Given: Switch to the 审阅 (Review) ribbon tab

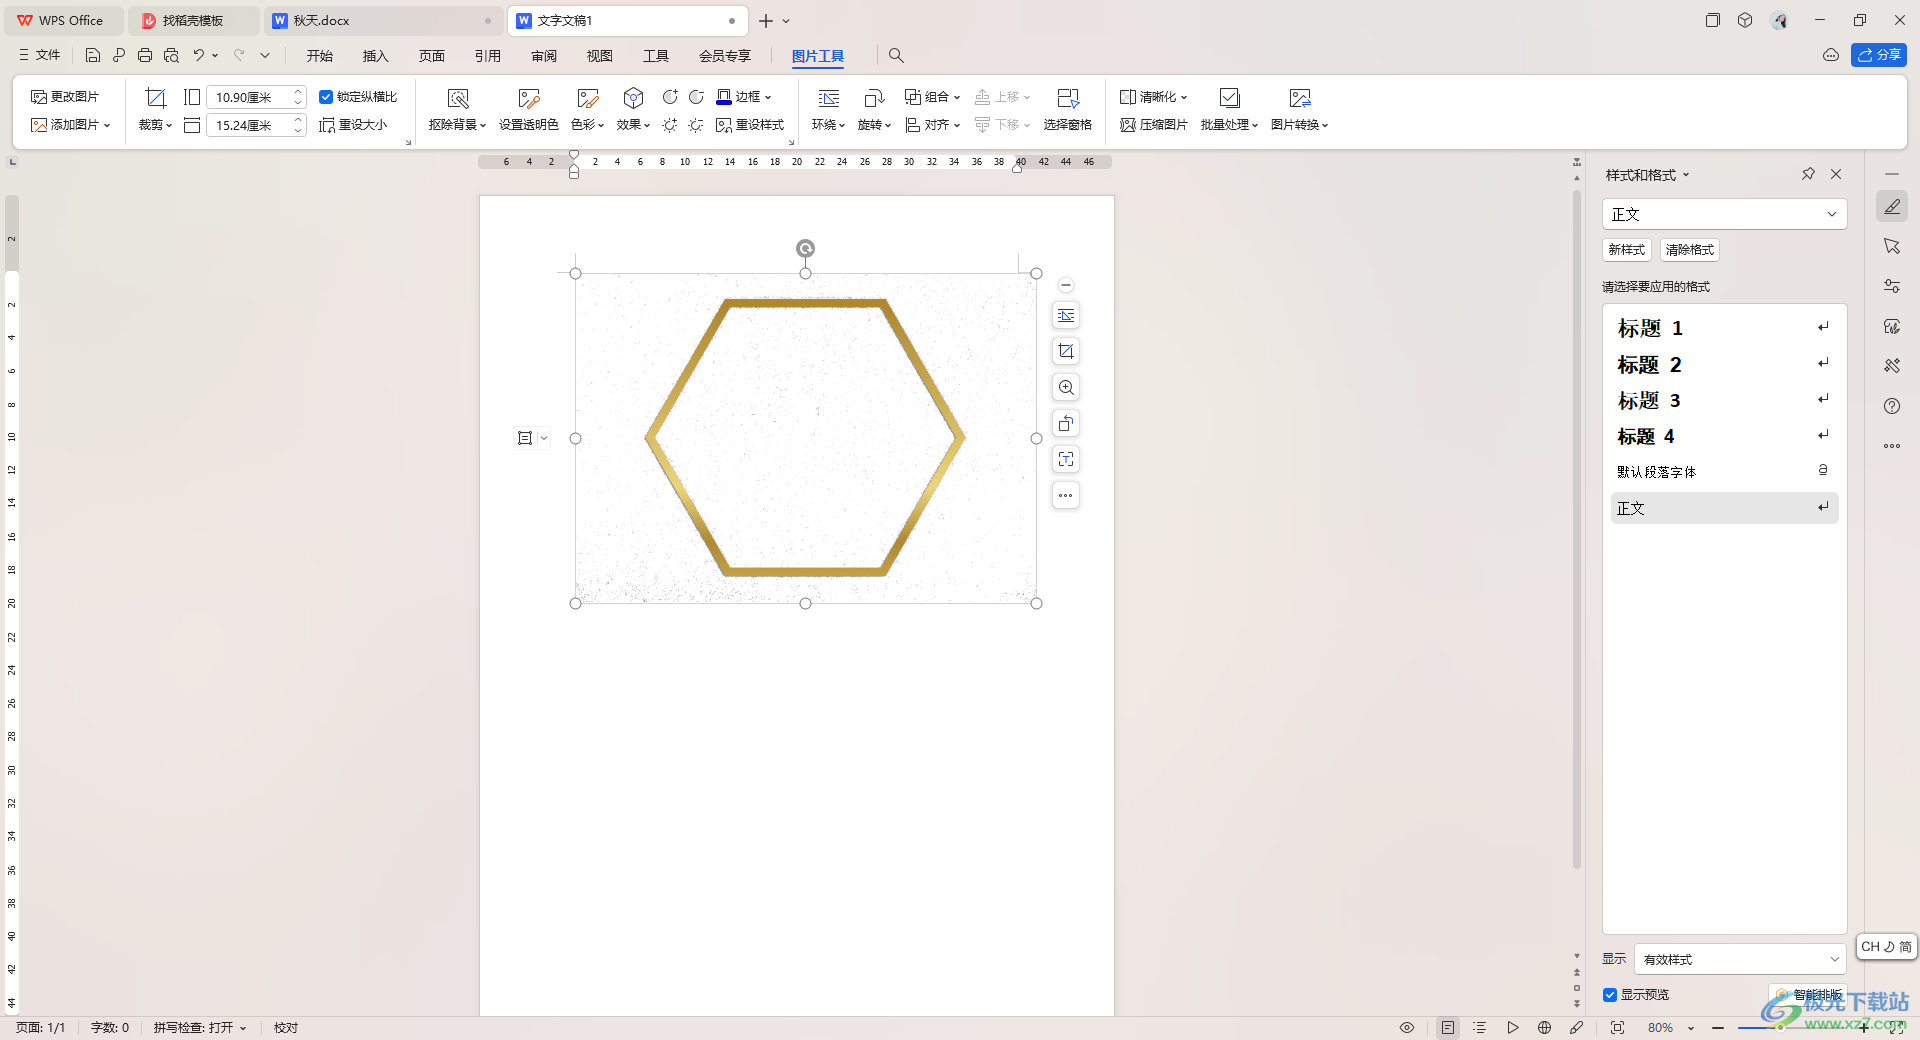Looking at the screenshot, I should pos(543,56).
